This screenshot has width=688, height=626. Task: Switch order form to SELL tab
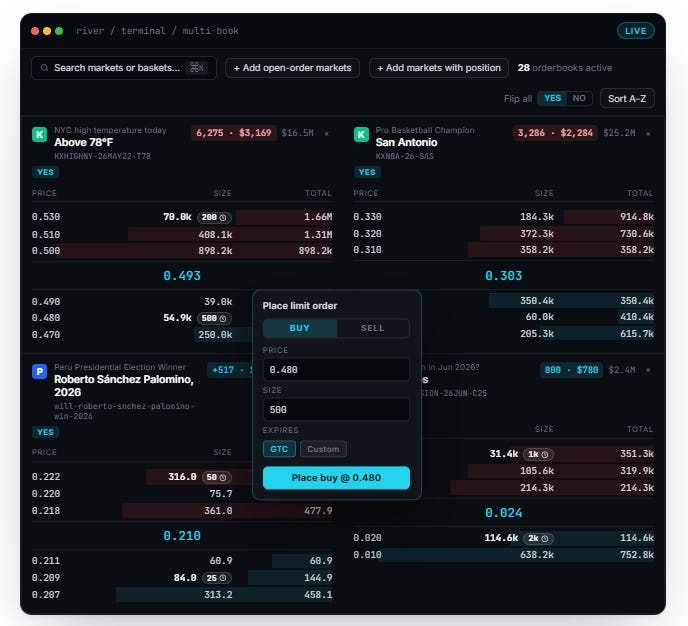point(373,328)
